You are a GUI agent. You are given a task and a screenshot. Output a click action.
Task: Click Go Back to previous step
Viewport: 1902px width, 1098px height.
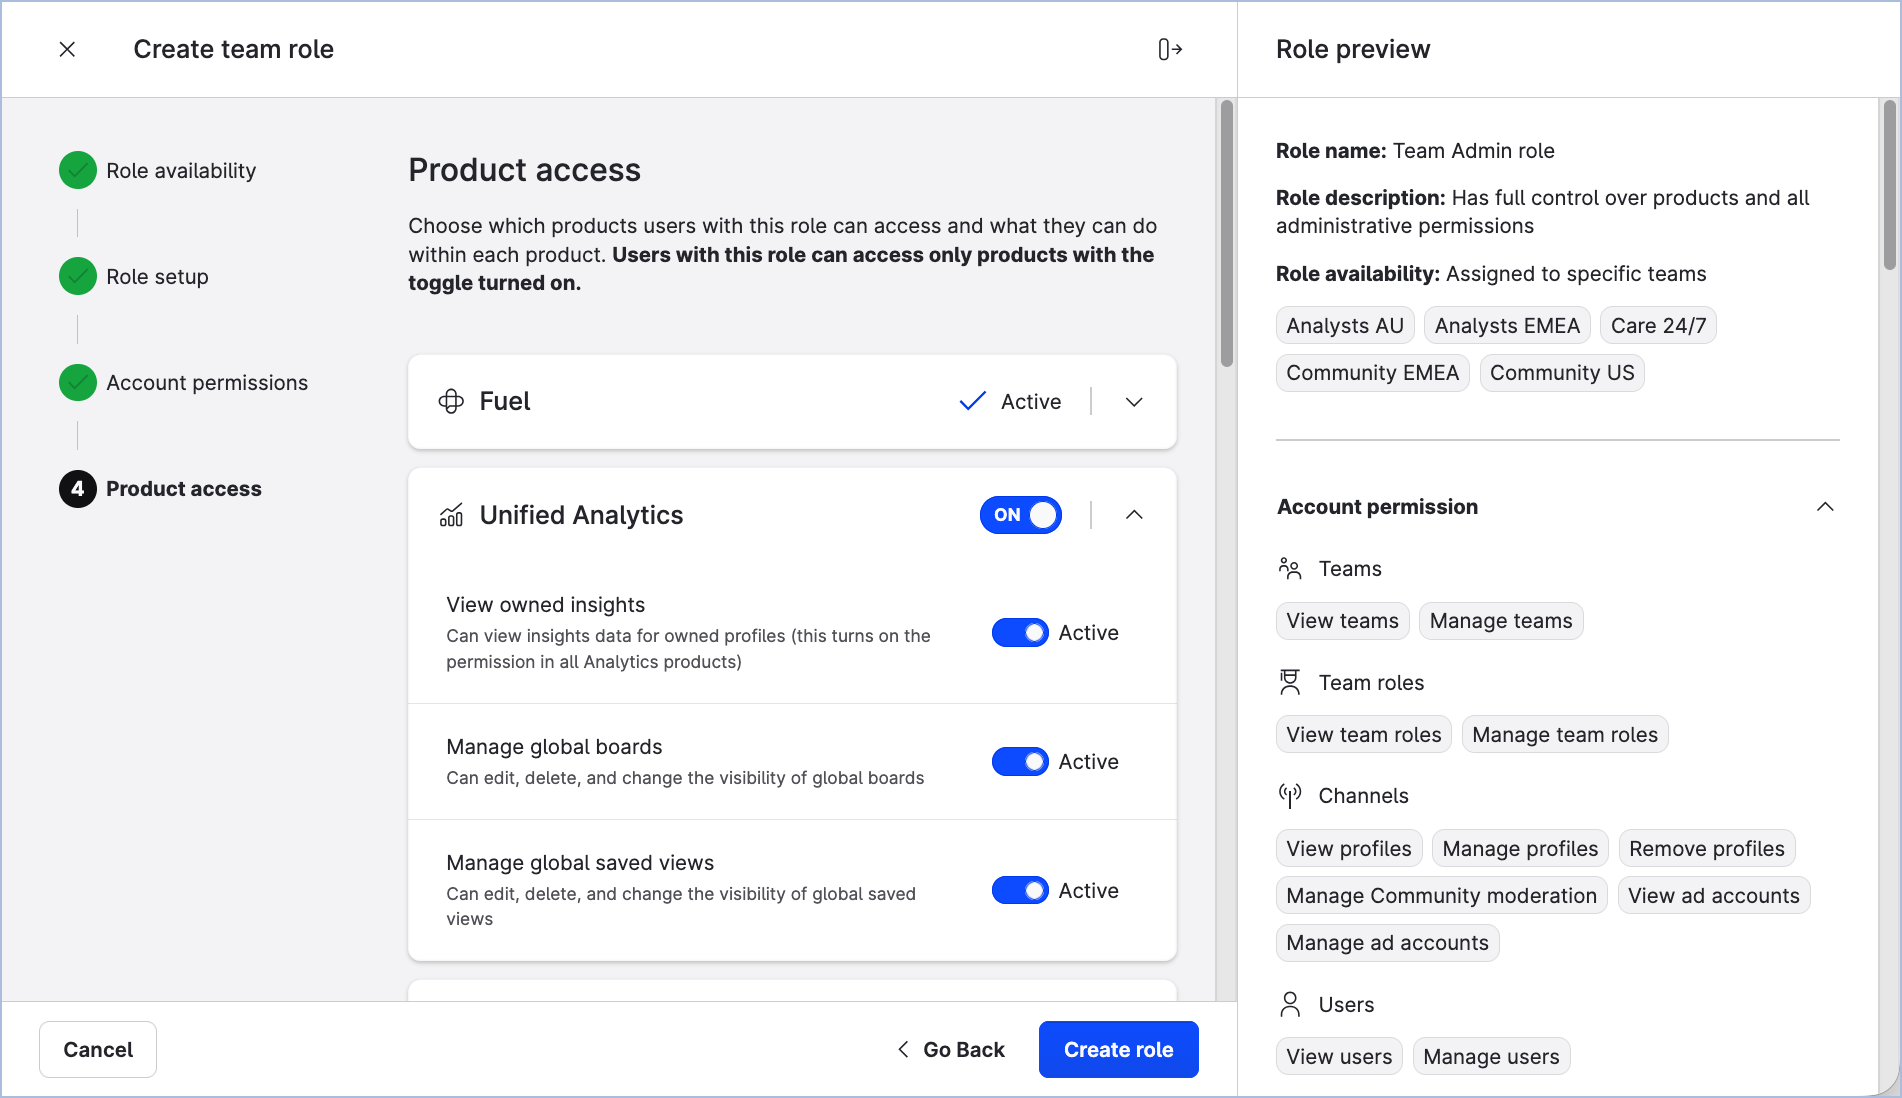[x=951, y=1049]
